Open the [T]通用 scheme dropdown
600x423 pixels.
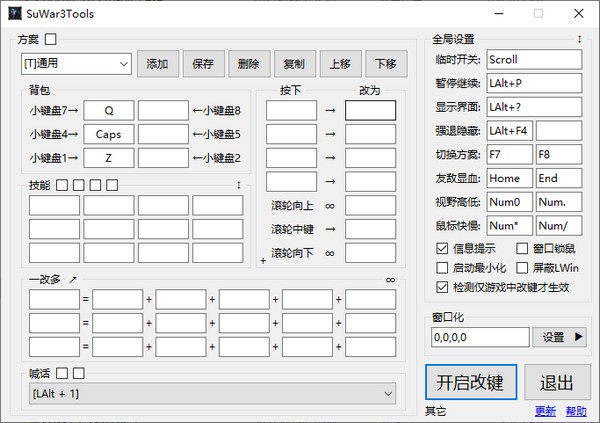(76, 64)
